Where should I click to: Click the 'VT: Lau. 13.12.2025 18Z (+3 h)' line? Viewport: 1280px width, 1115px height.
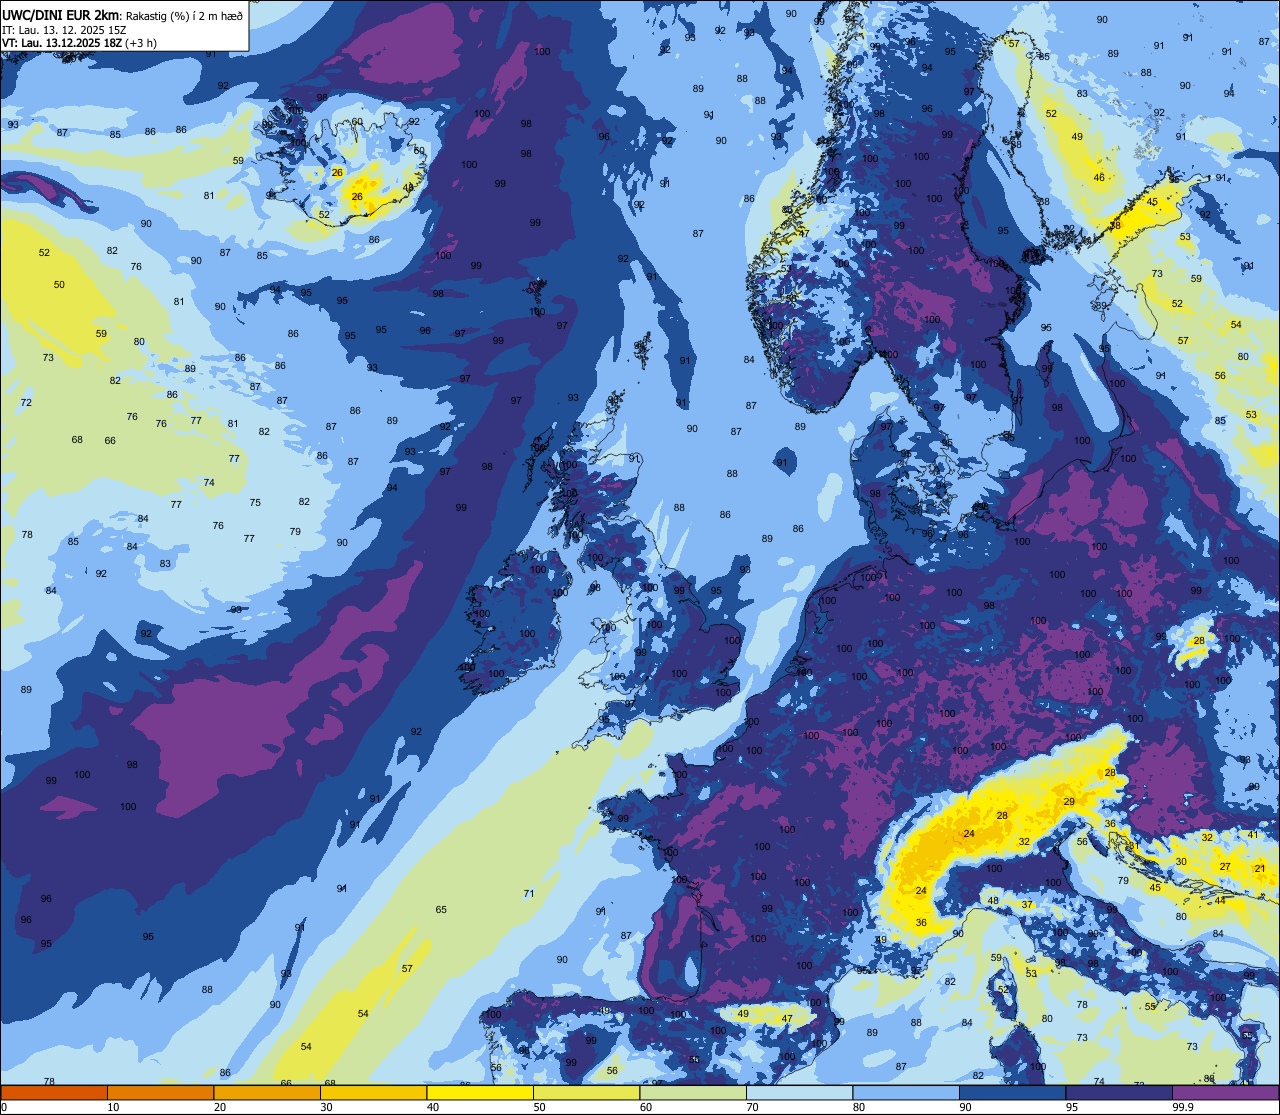(80, 42)
